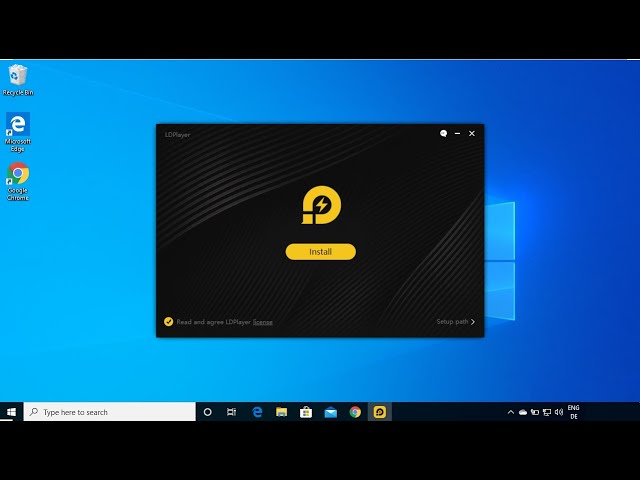Image resolution: width=640 pixels, height=480 pixels.
Task: Open volume speaker tray icon
Action: tap(559, 412)
